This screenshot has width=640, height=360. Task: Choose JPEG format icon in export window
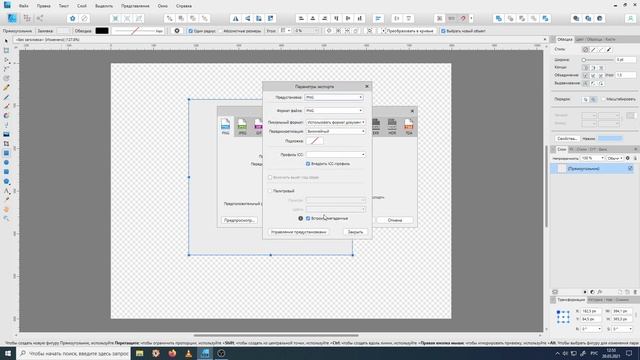coord(242,126)
